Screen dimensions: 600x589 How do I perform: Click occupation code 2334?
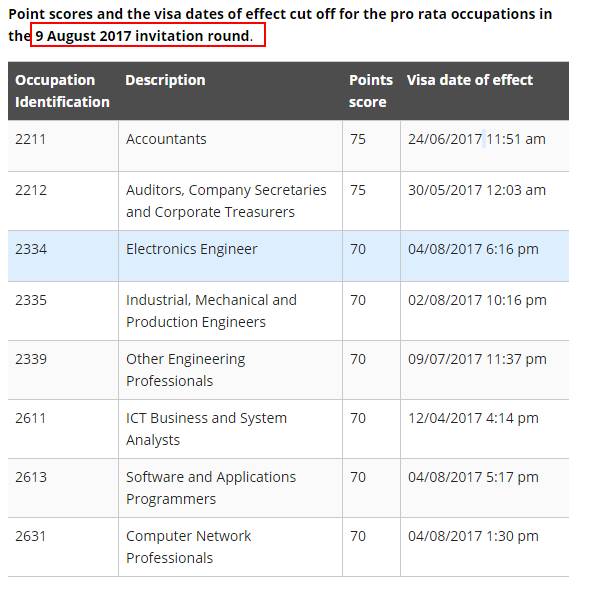click(31, 249)
